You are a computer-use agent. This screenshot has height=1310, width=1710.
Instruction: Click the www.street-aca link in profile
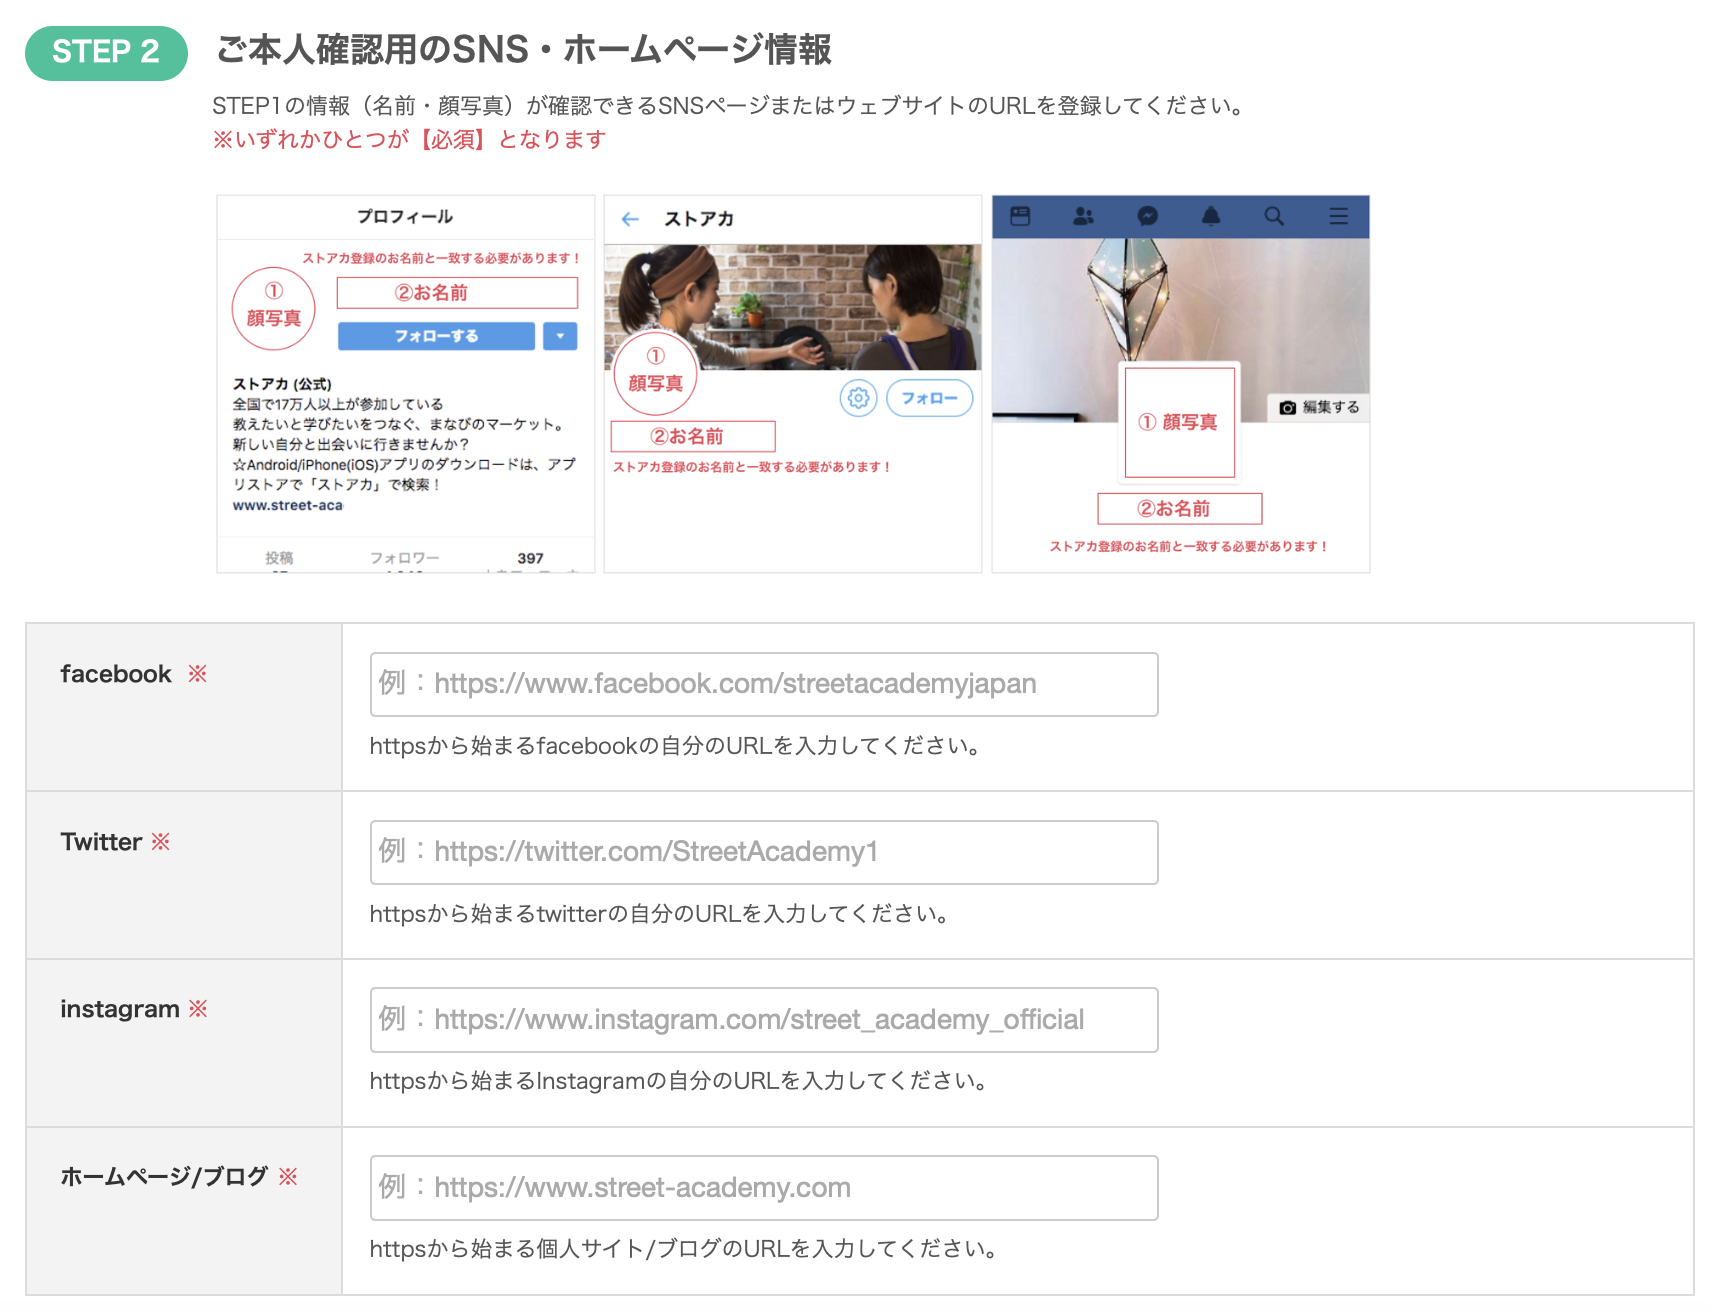coord(288,505)
